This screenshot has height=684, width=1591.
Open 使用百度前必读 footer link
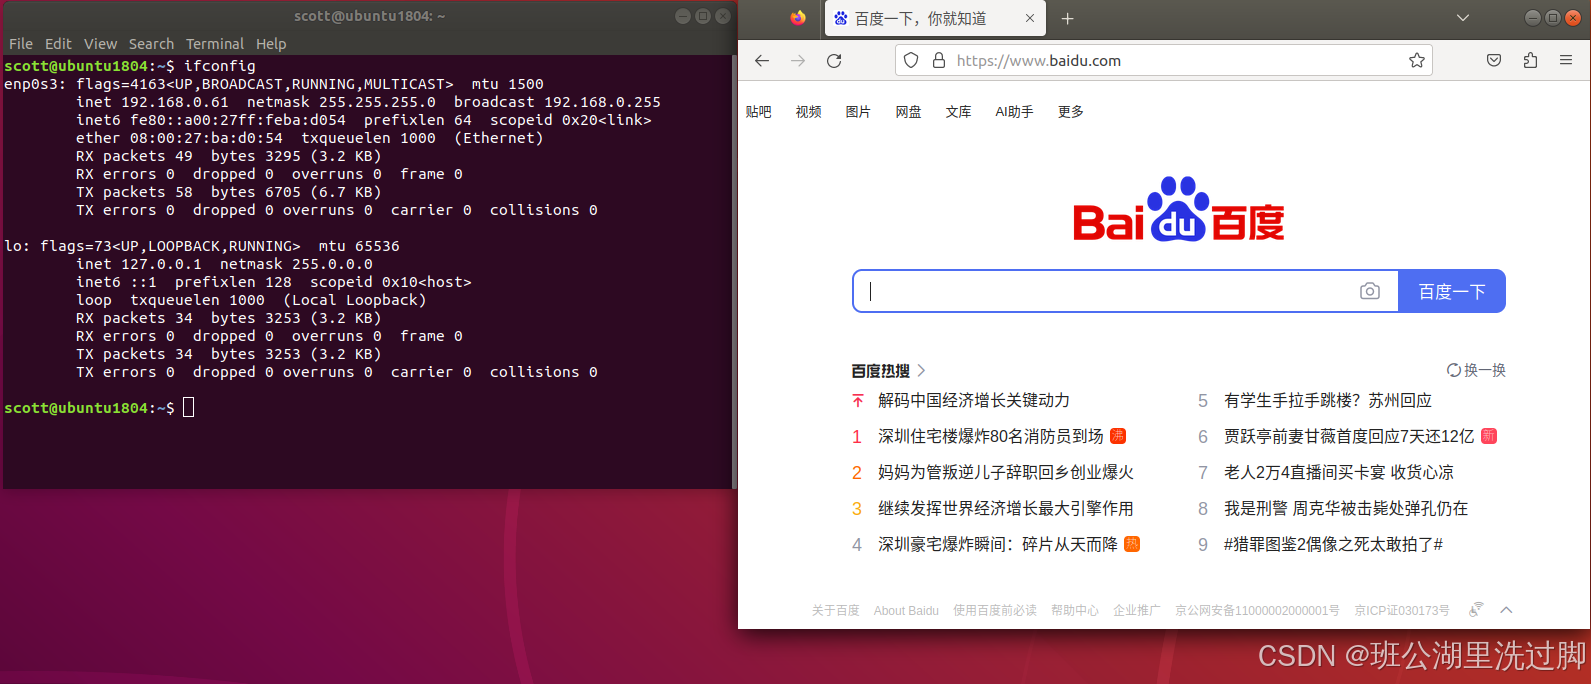click(x=995, y=610)
